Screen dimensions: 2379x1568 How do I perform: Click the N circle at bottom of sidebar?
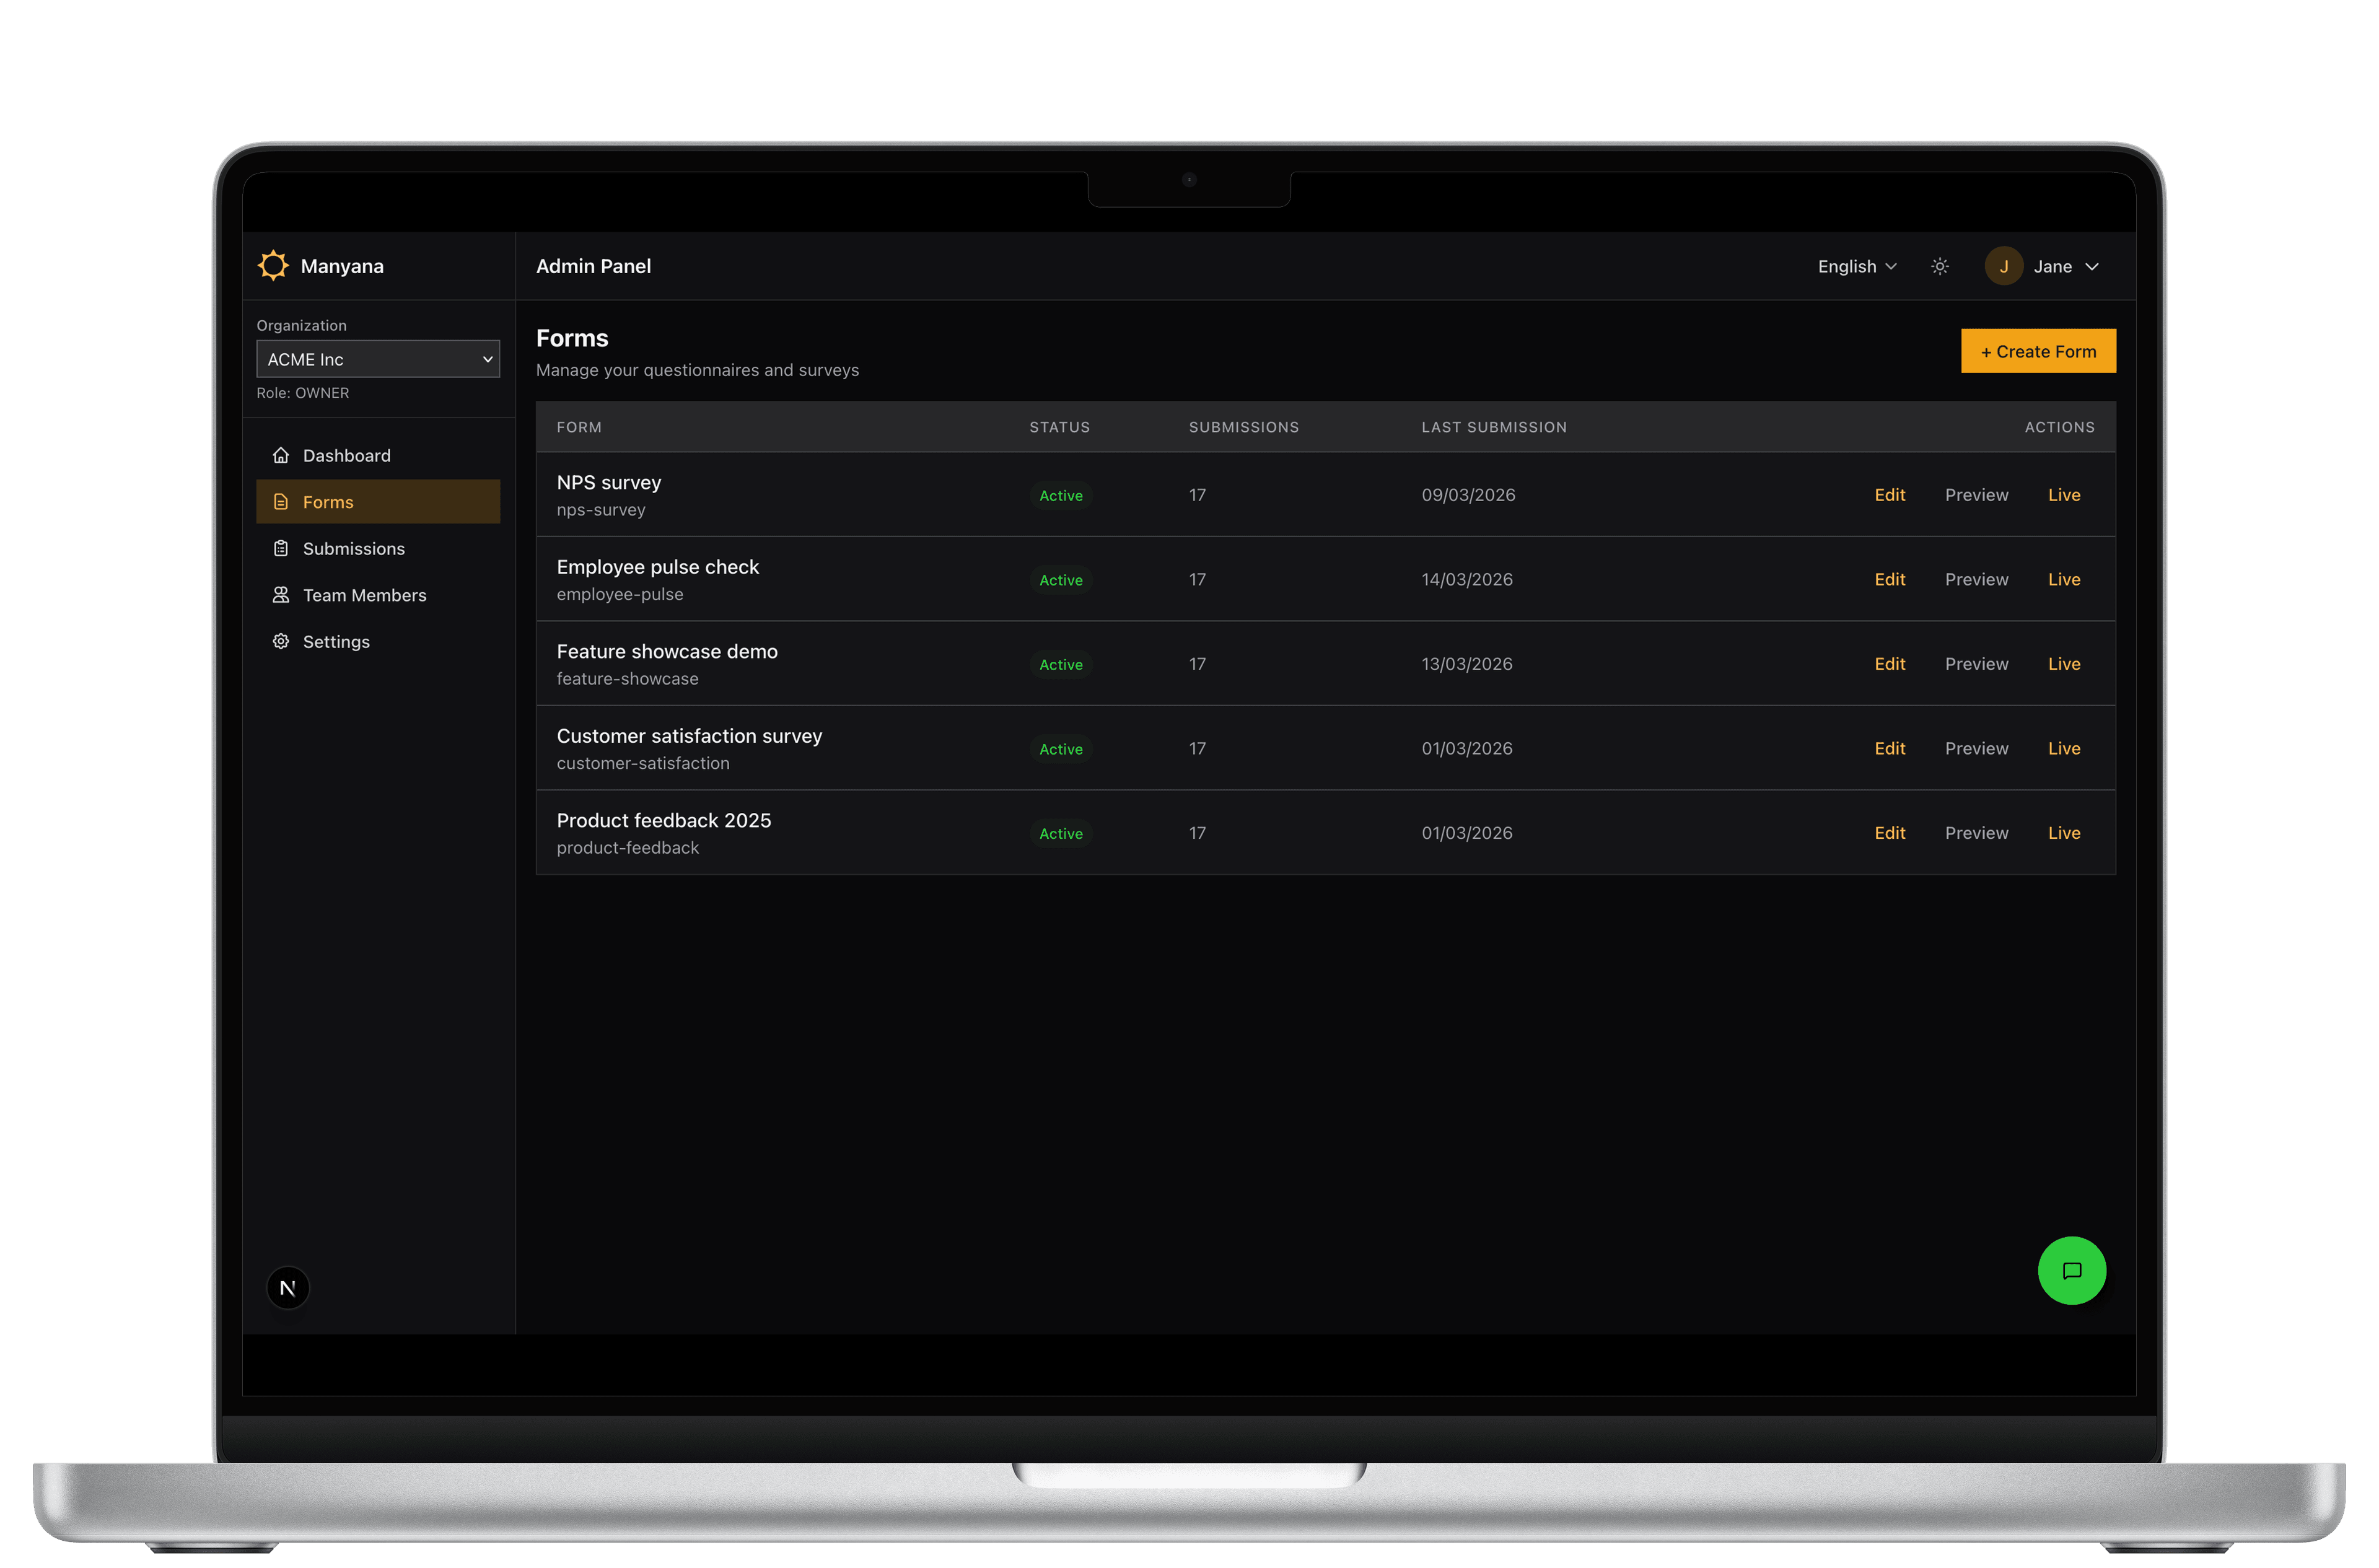click(x=288, y=1287)
